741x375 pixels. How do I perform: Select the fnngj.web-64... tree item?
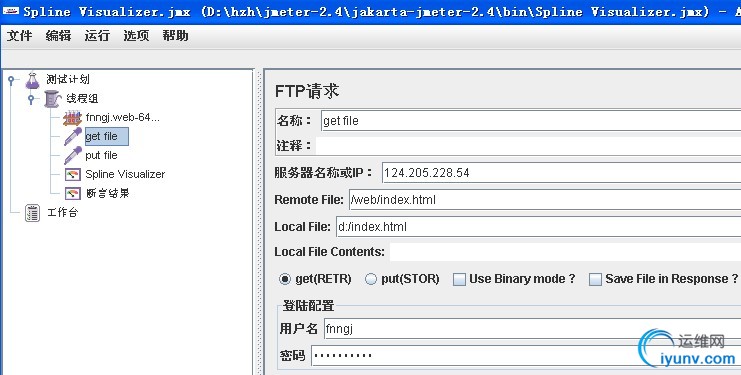click(122, 118)
